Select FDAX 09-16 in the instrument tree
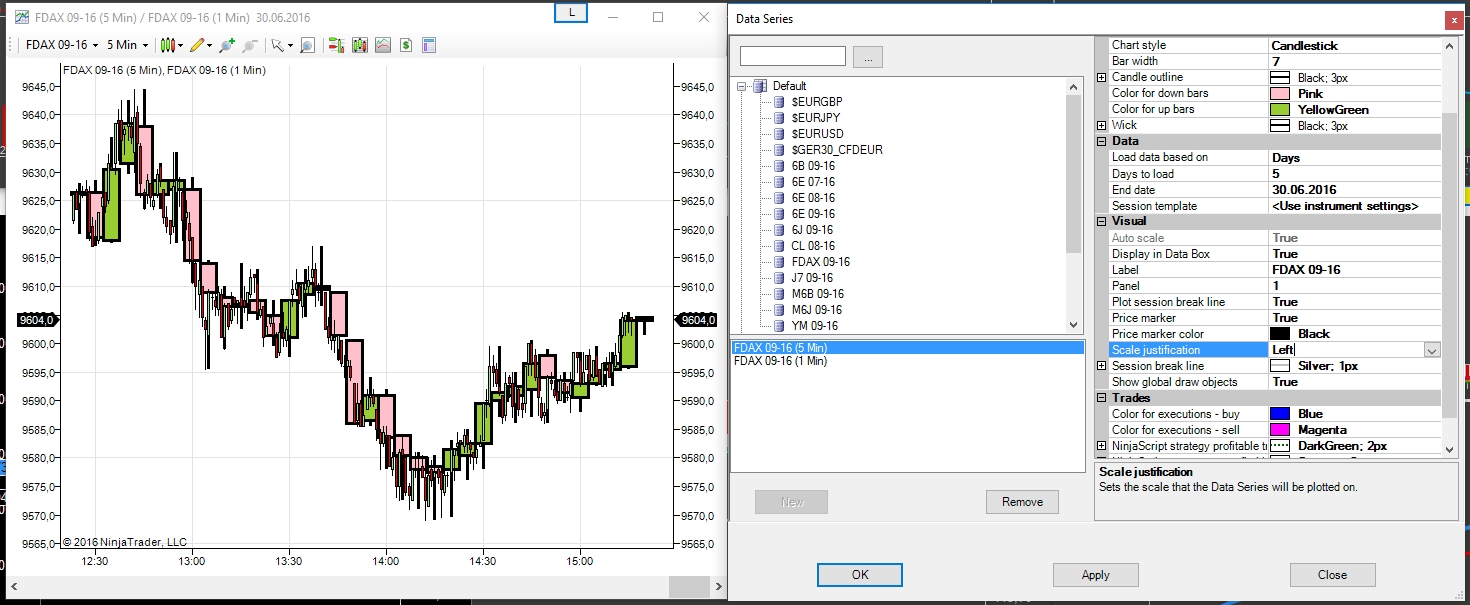1470x605 pixels. 820,262
